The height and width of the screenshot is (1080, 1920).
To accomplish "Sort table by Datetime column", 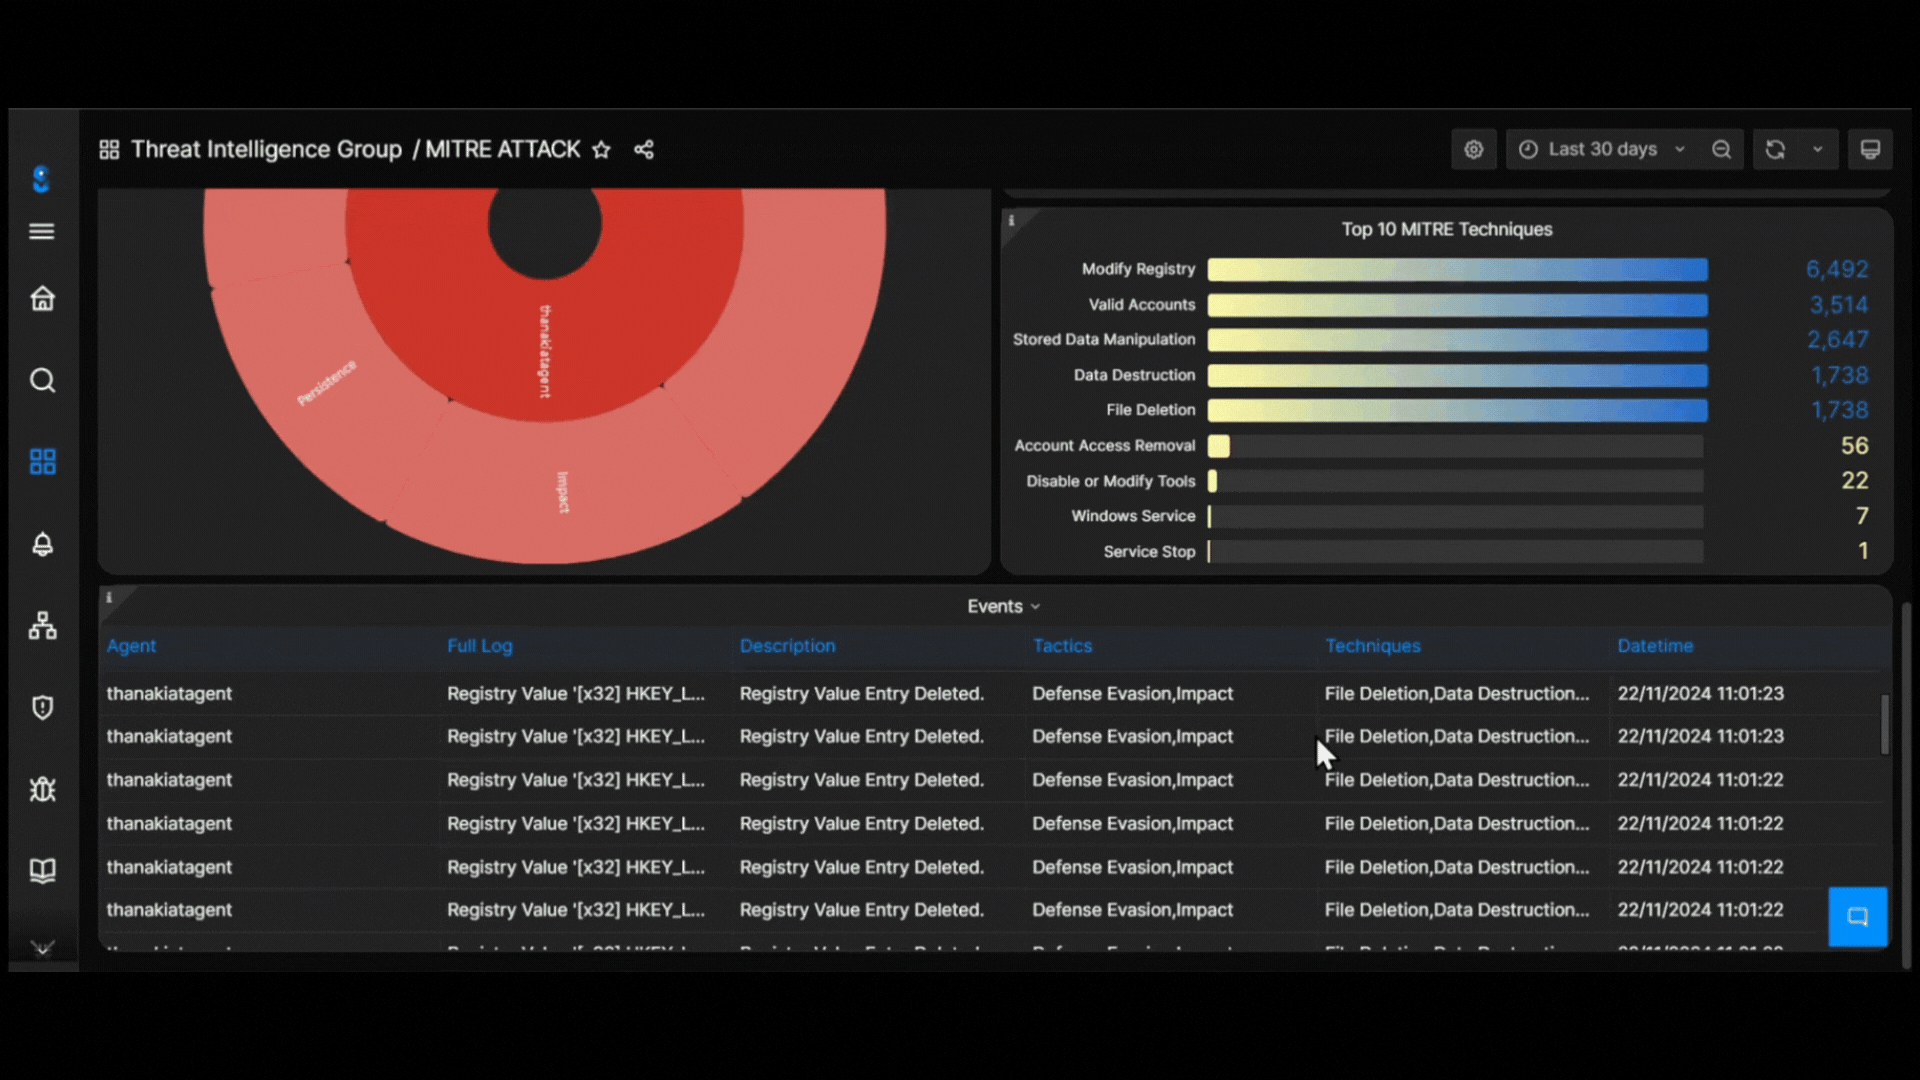I will [x=1655, y=646].
